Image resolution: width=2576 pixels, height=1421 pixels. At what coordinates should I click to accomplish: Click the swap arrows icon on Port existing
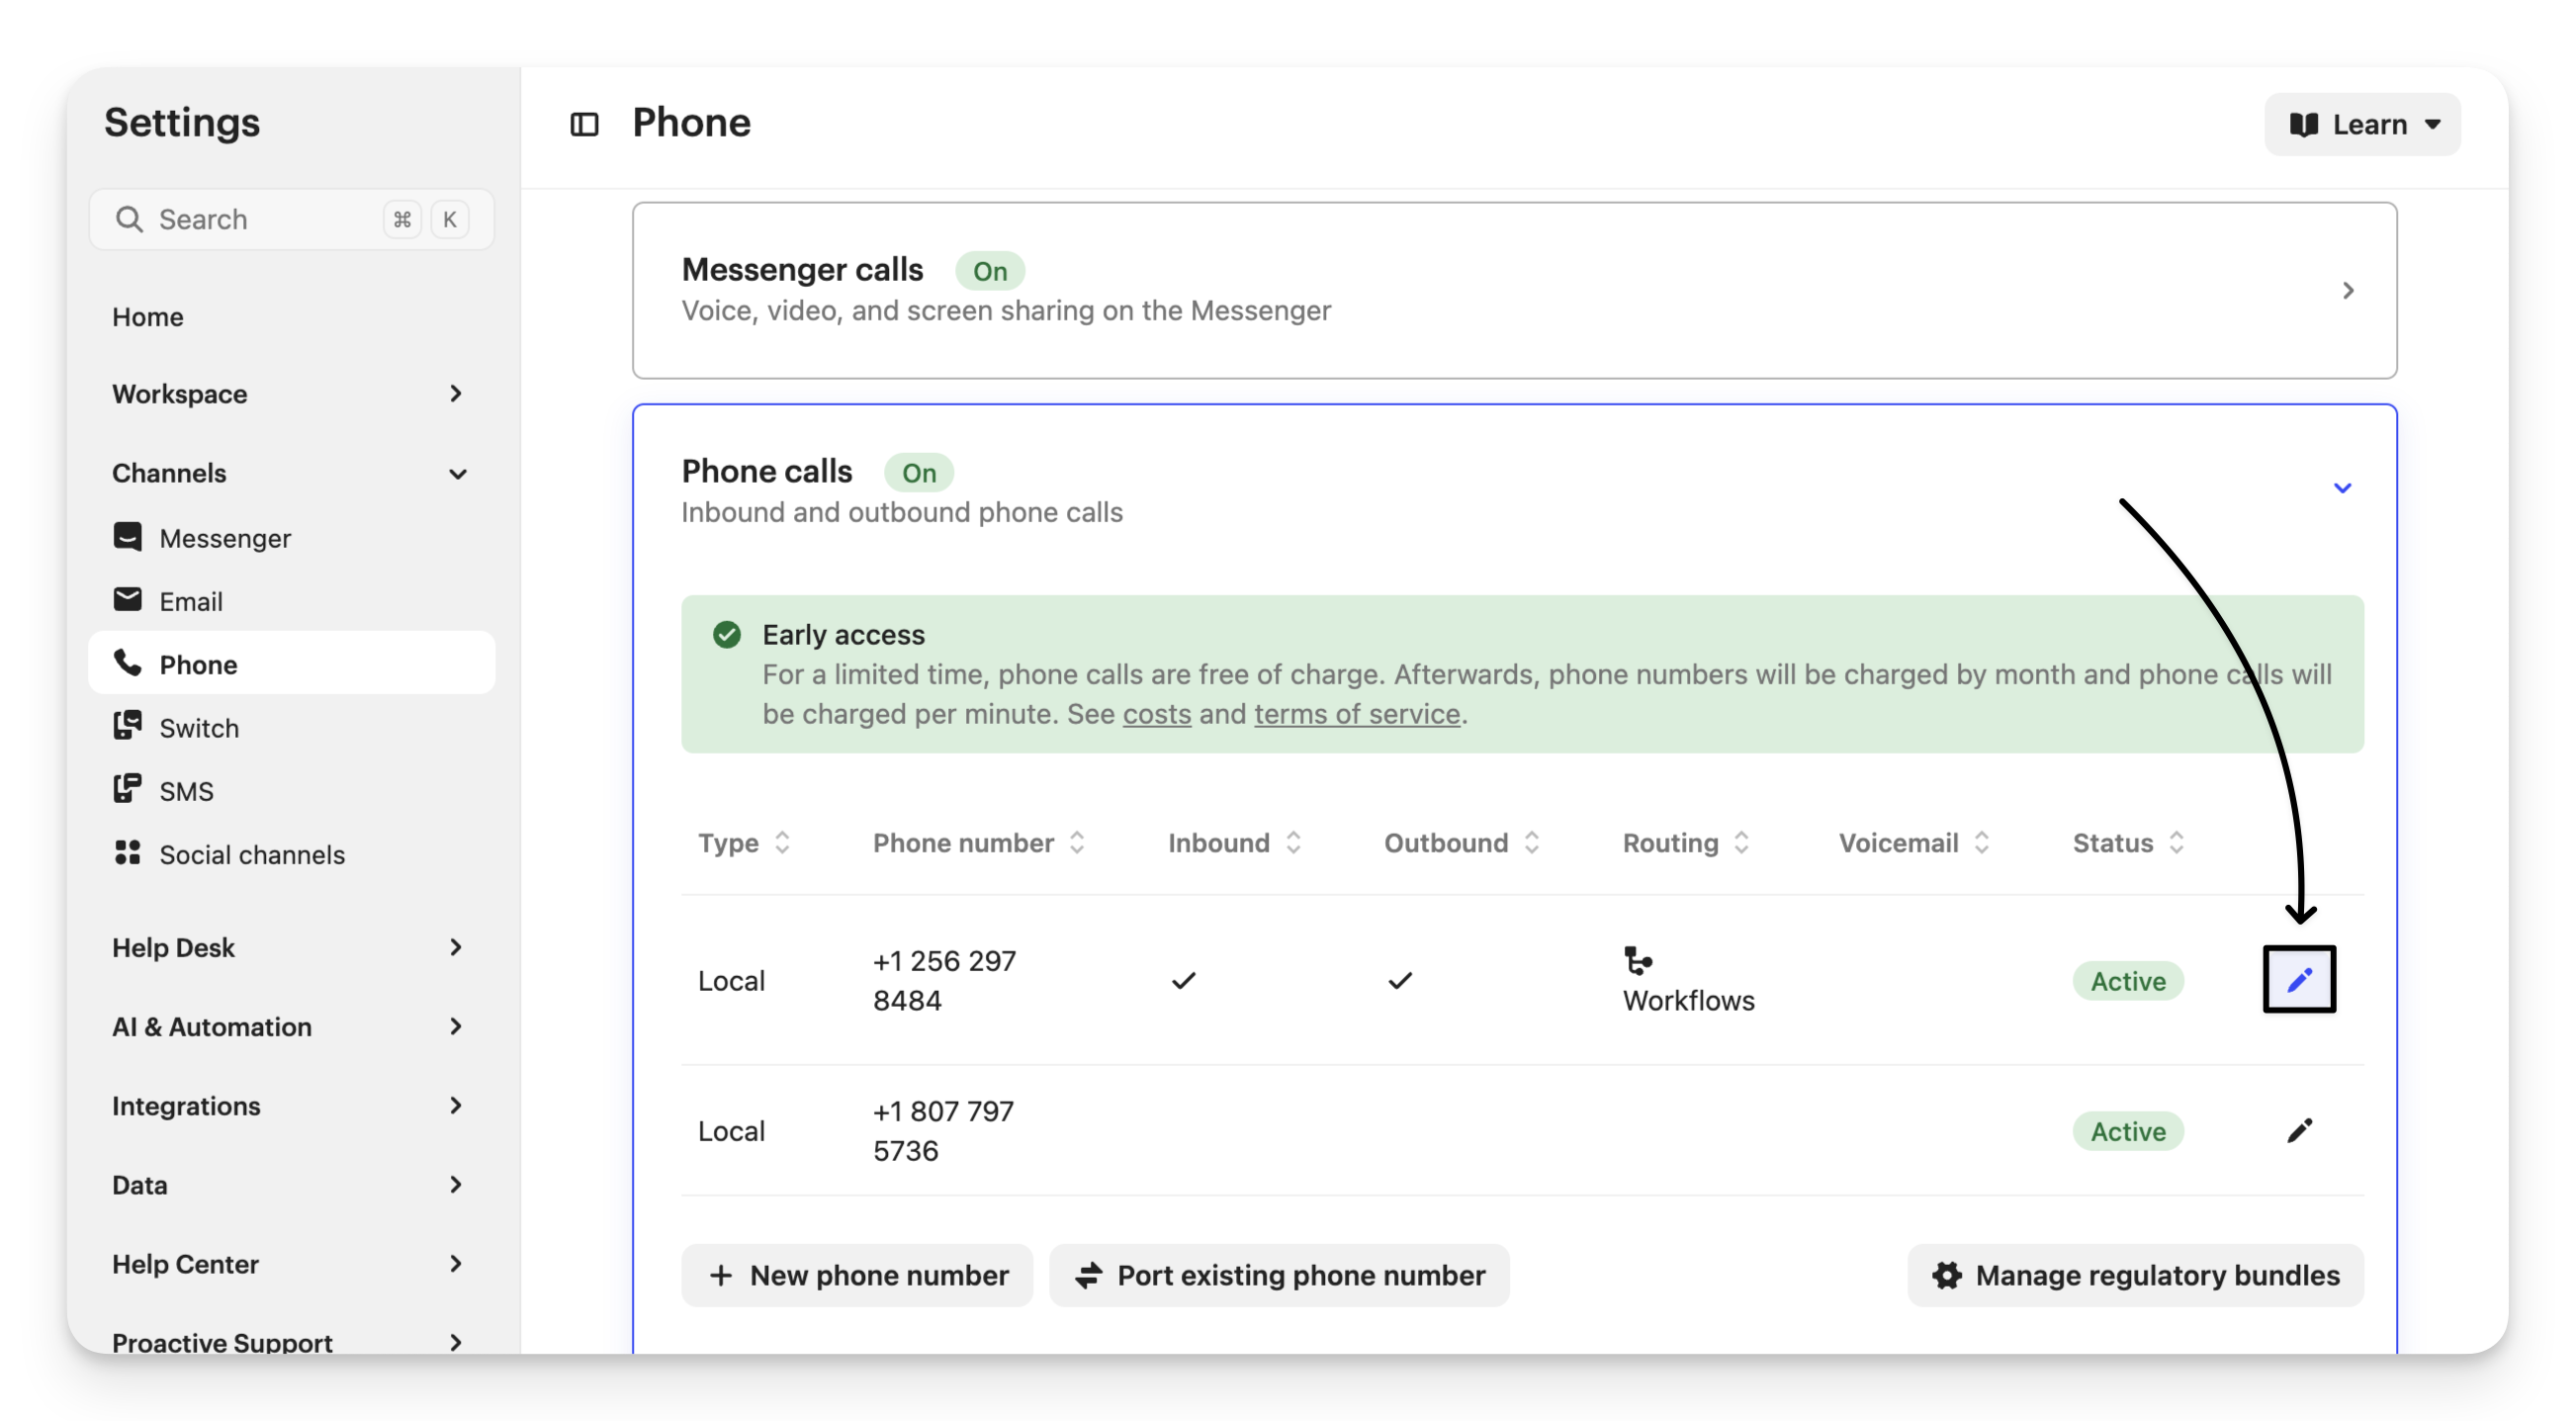1088,1275
